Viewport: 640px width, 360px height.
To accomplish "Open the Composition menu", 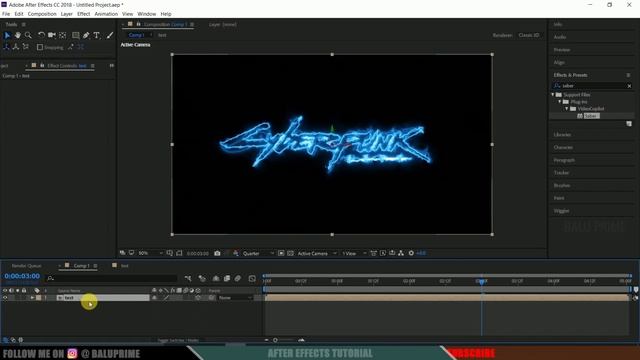I will [42, 14].
